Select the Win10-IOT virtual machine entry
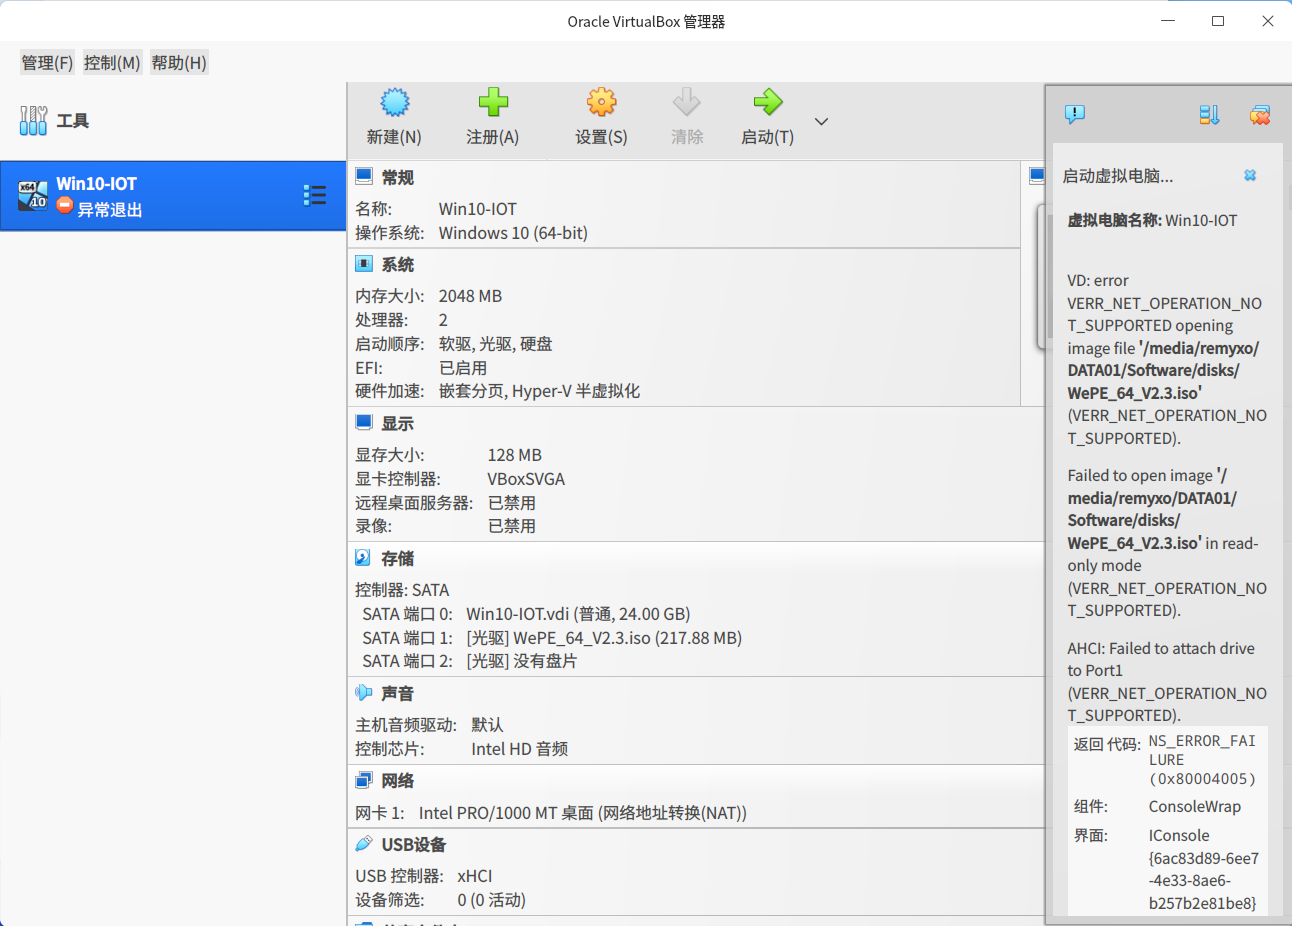This screenshot has width=1292, height=926. pos(173,196)
